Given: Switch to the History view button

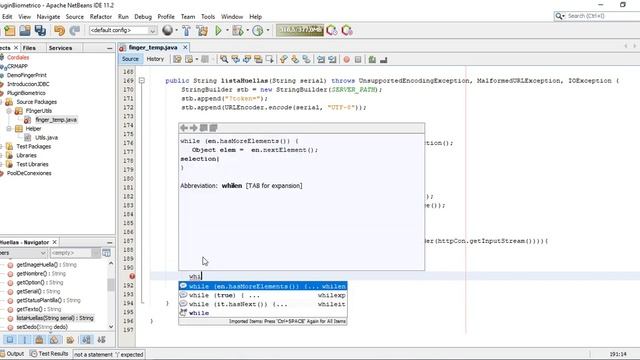Looking at the screenshot, I should 155,59.
